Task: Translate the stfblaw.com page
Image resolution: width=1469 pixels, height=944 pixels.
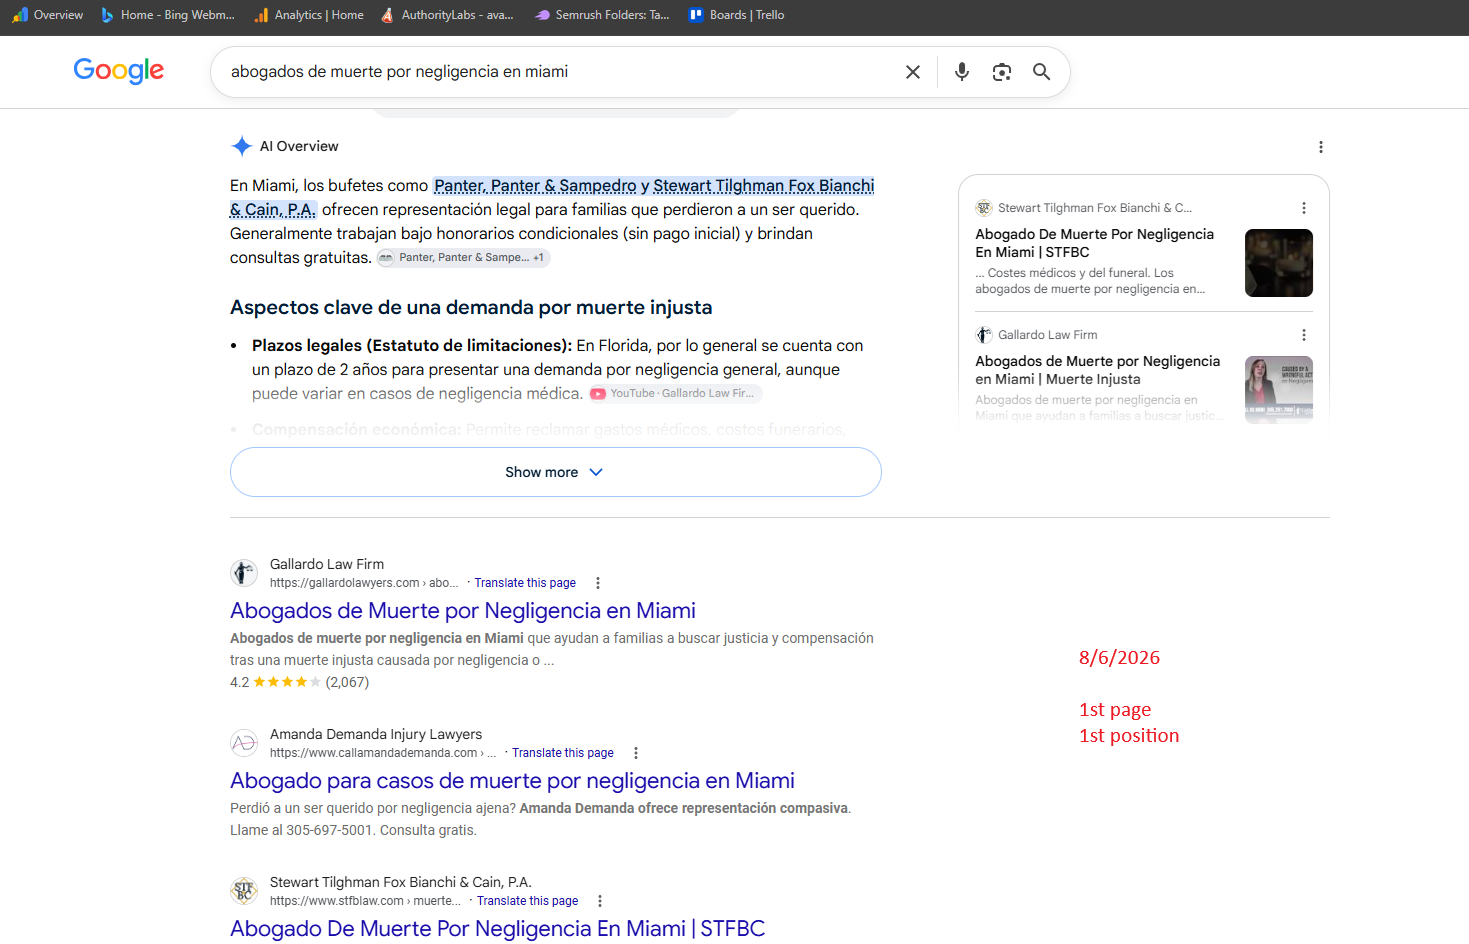Action: point(528,901)
